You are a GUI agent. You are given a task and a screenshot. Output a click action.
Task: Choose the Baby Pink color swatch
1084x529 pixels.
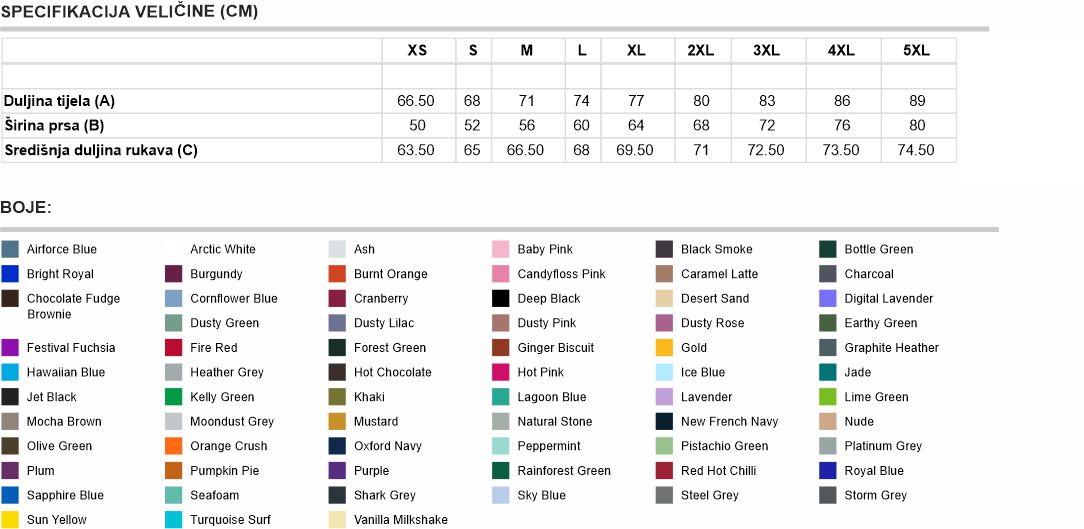[501, 249]
